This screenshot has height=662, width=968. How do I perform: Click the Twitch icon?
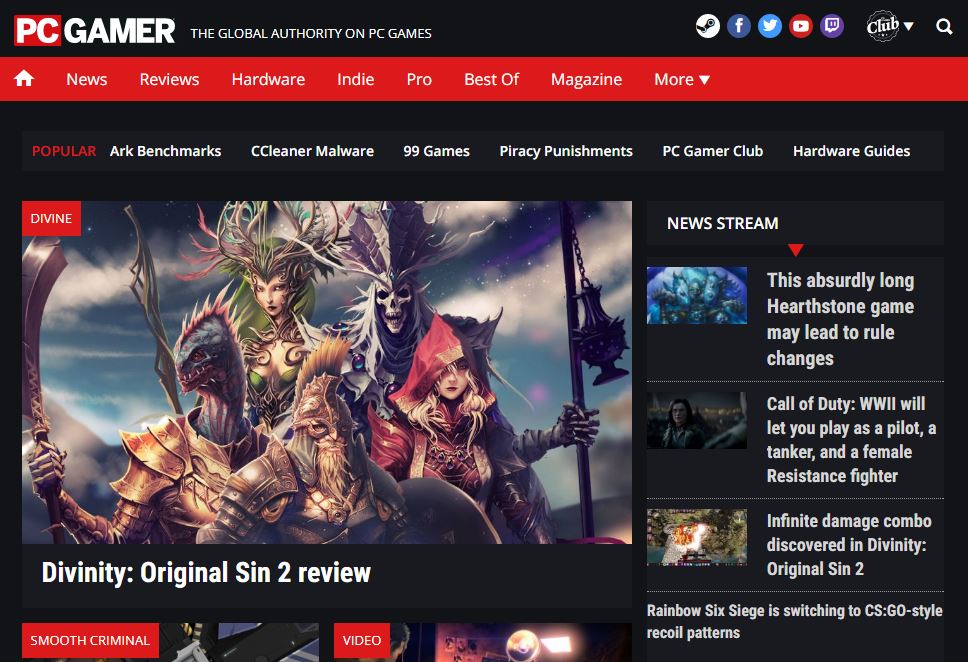(832, 26)
